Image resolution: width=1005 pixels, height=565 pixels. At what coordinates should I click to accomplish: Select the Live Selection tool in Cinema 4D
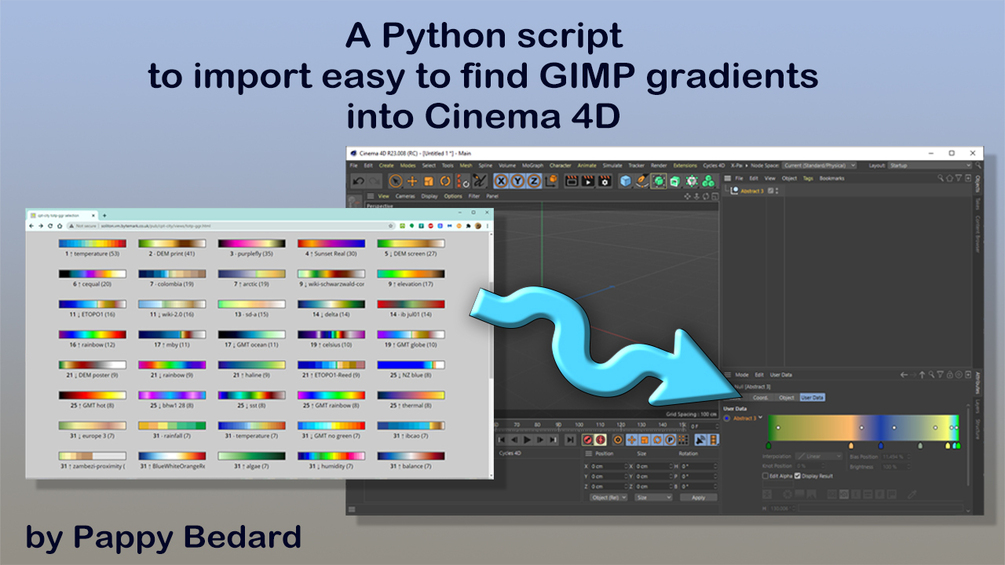(395, 181)
